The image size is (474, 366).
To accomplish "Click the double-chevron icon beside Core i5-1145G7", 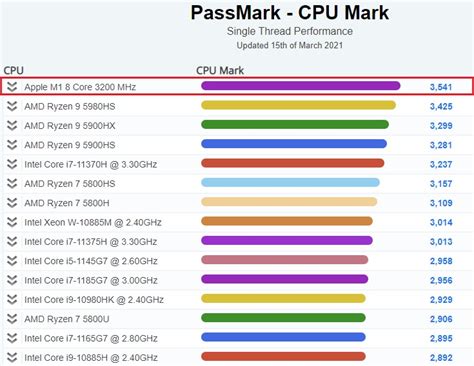I will (12, 261).
